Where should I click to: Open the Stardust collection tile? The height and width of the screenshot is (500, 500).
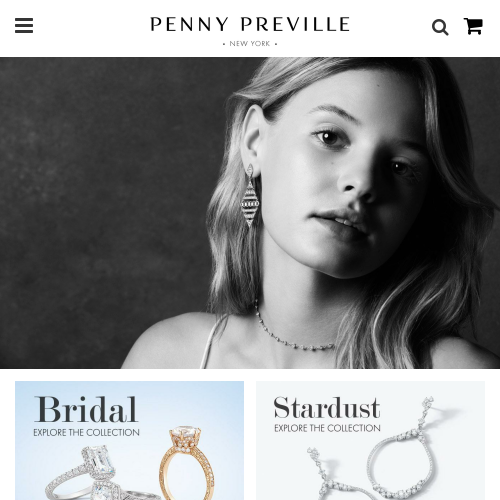pos(370,440)
